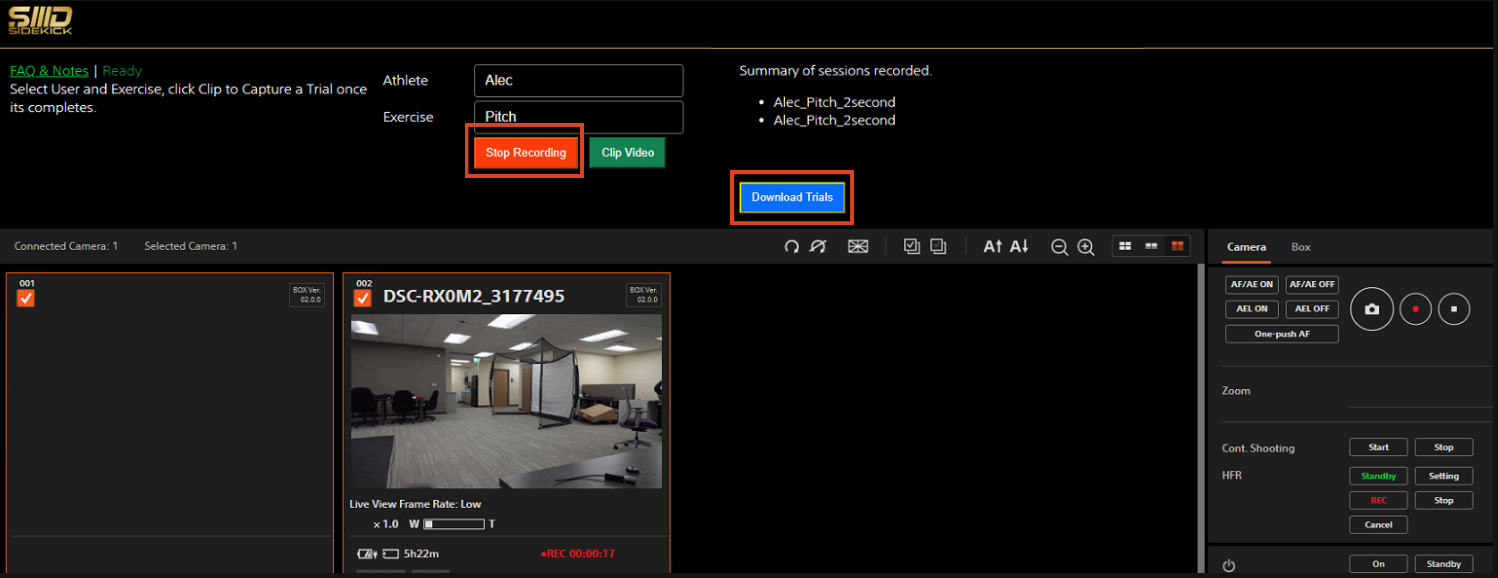Open the Camera tab
Viewport: 1498px width, 578px height.
1246,247
